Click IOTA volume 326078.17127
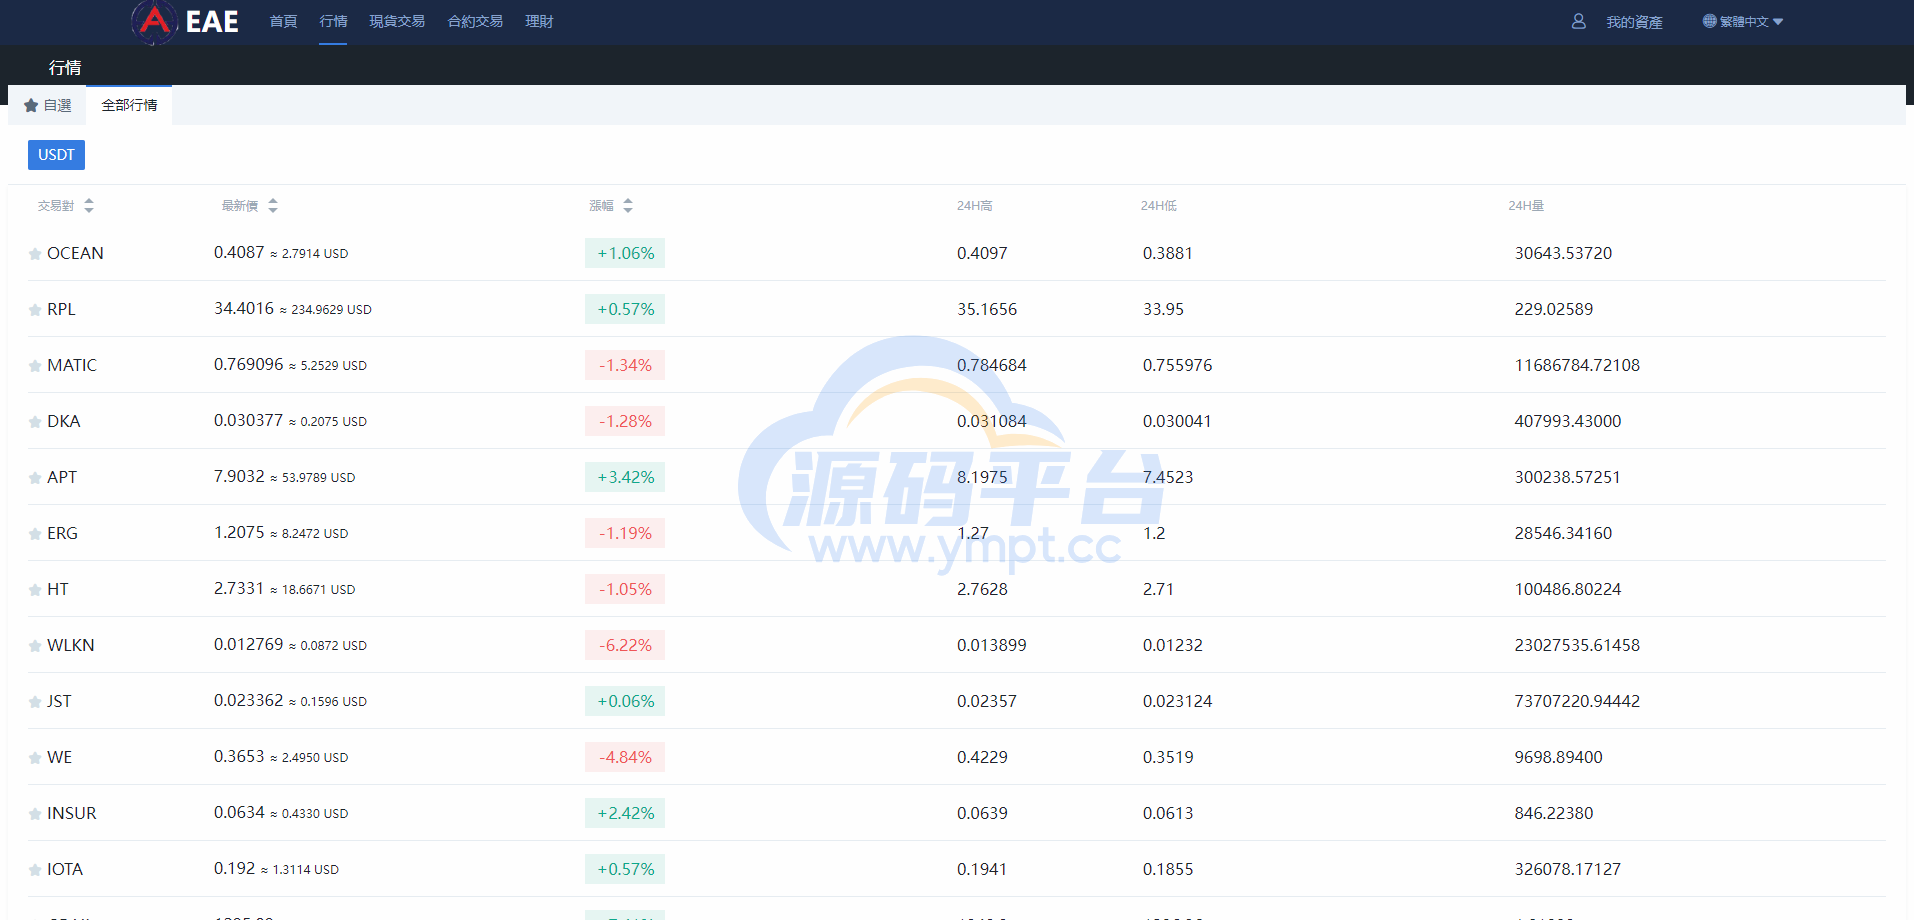 coord(1567,869)
